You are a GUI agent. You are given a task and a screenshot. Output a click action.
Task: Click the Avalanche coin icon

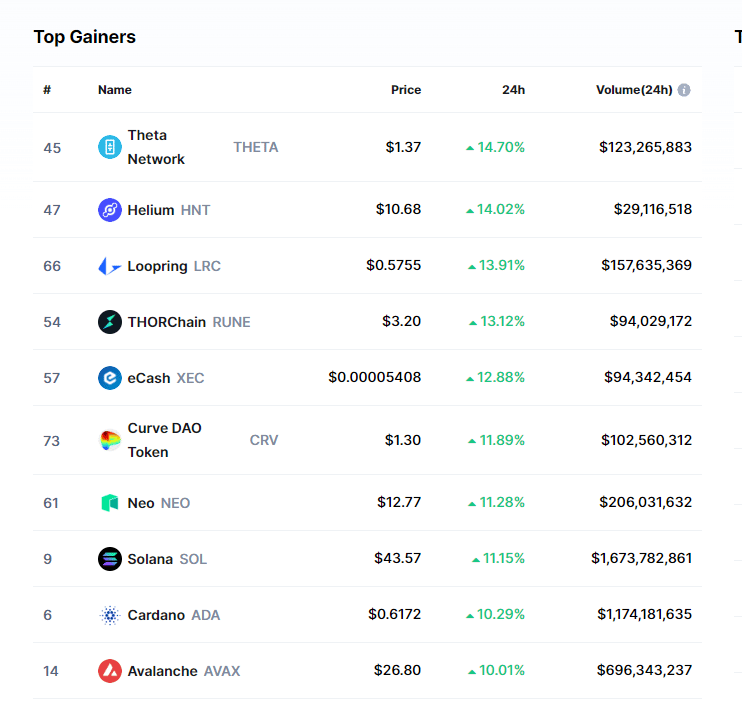[x=110, y=671]
